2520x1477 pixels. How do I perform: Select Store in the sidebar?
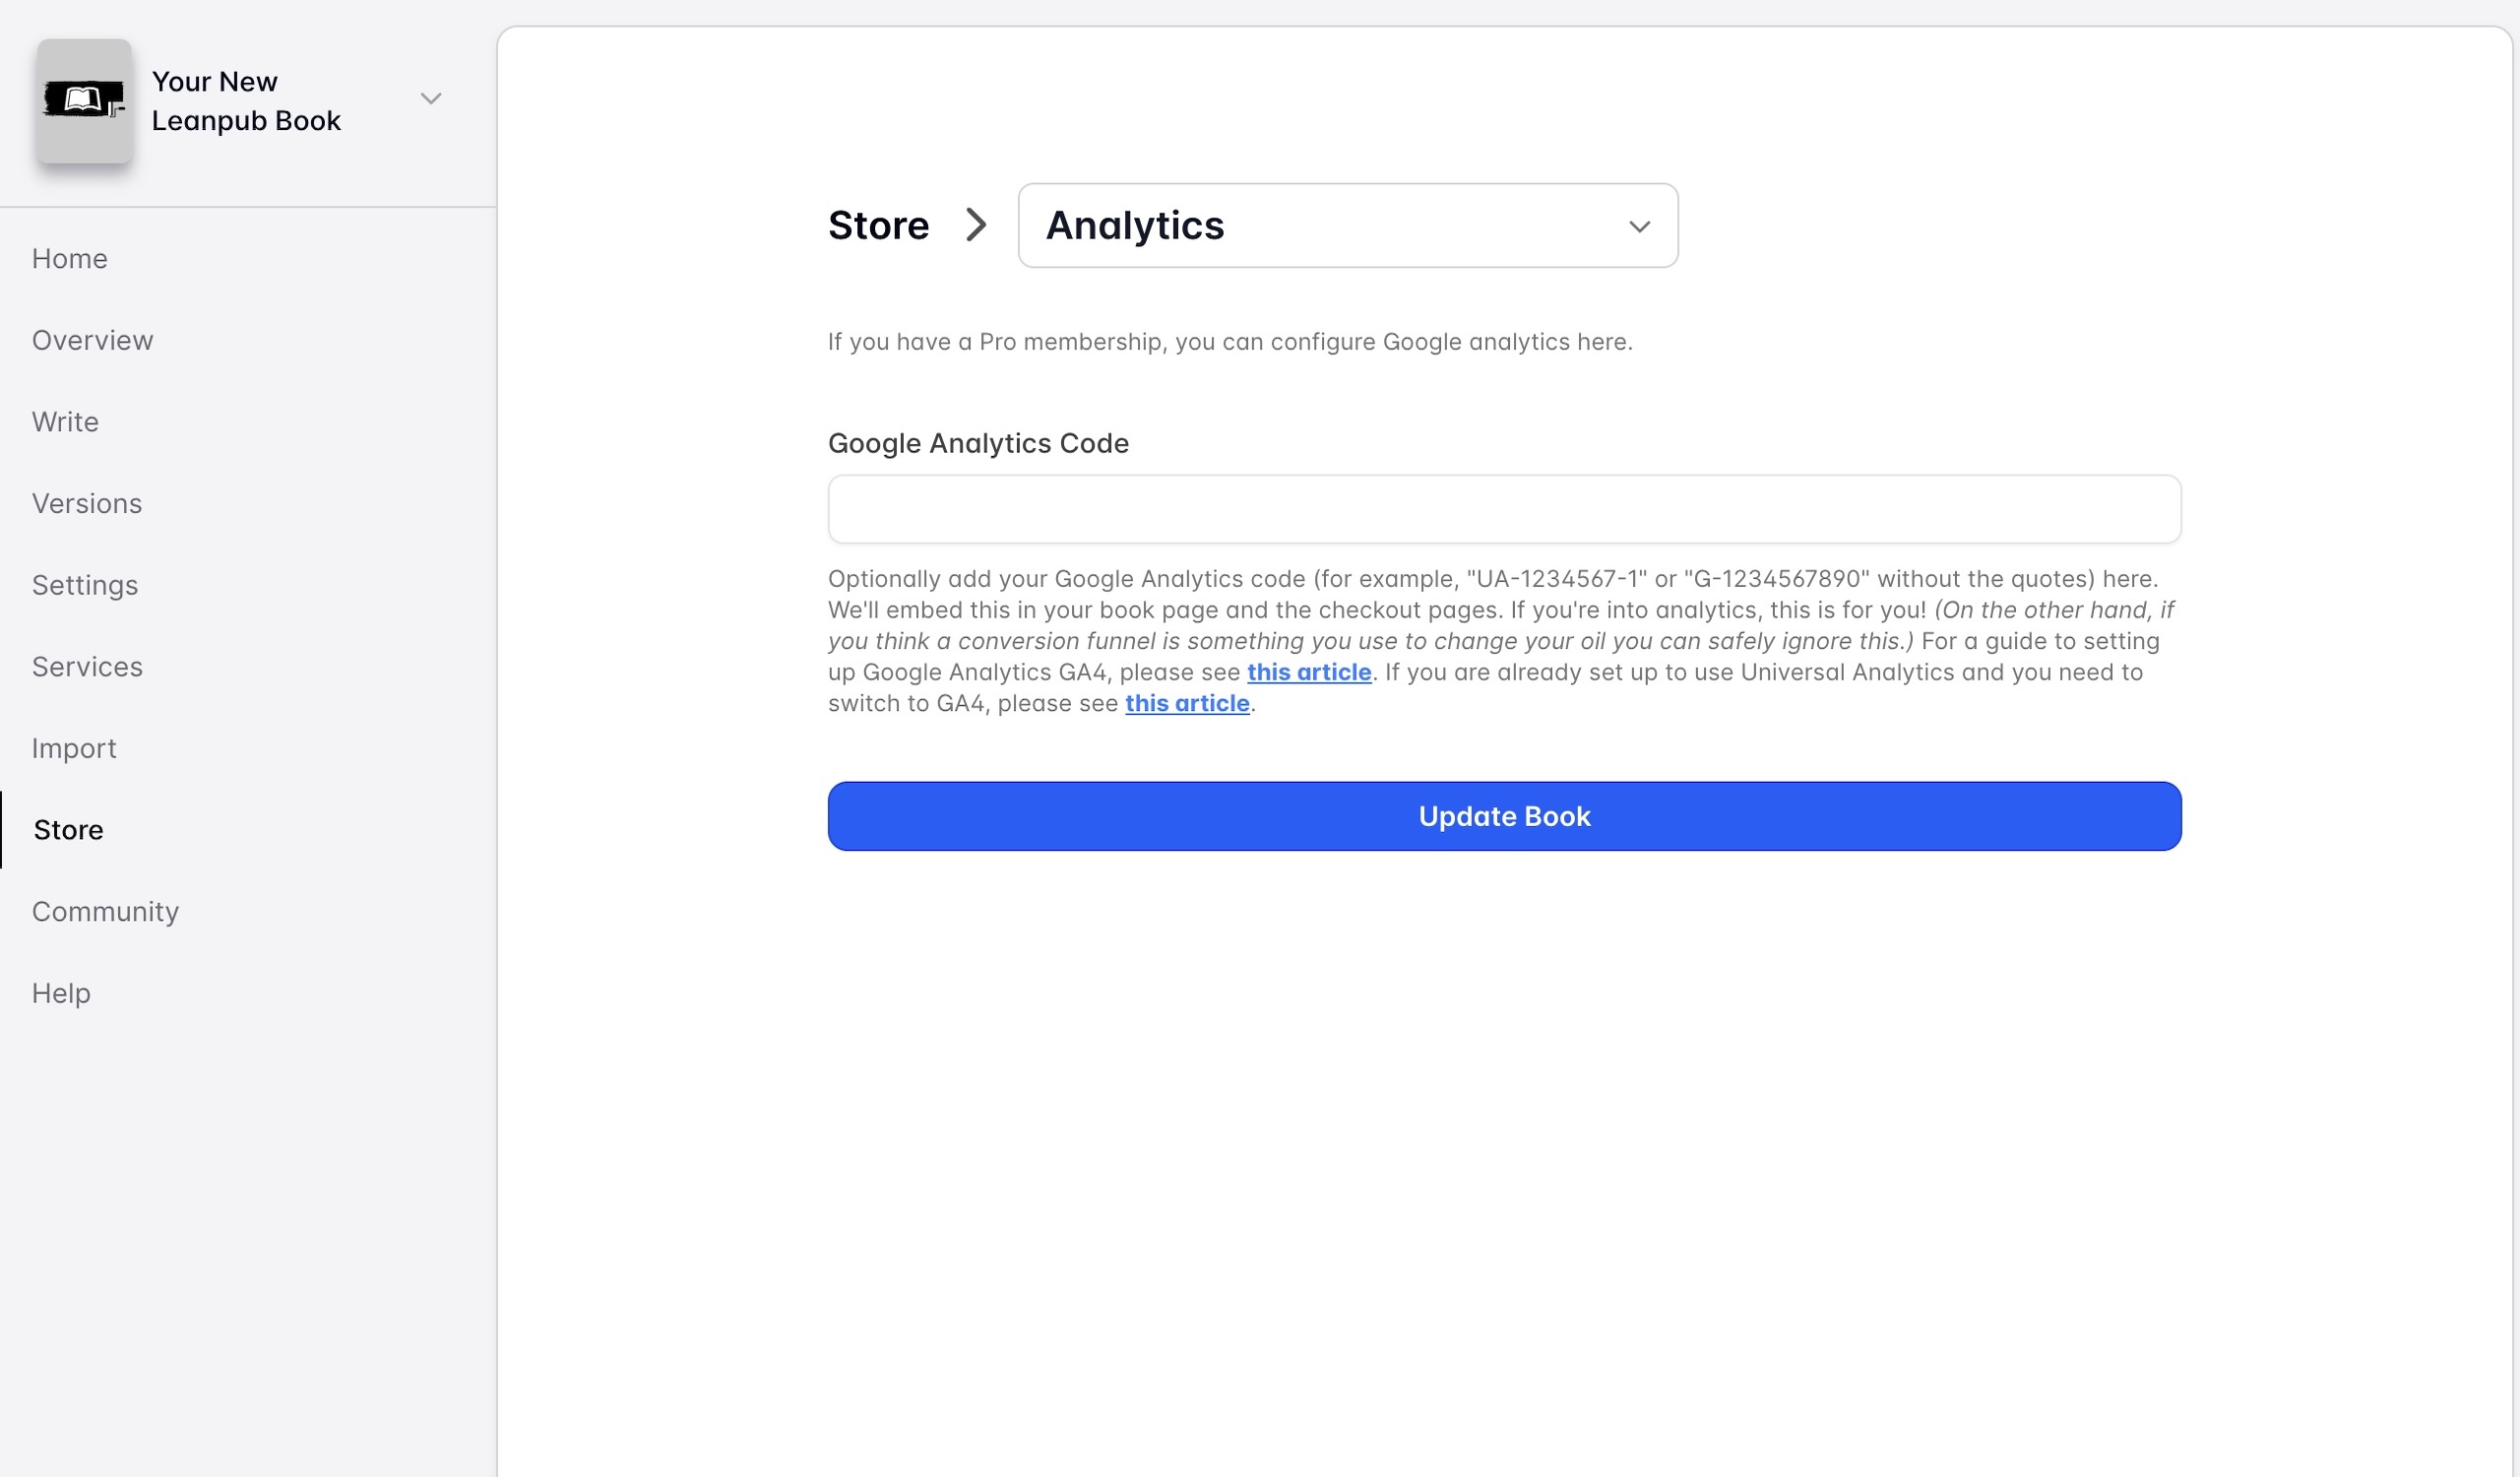click(68, 830)
